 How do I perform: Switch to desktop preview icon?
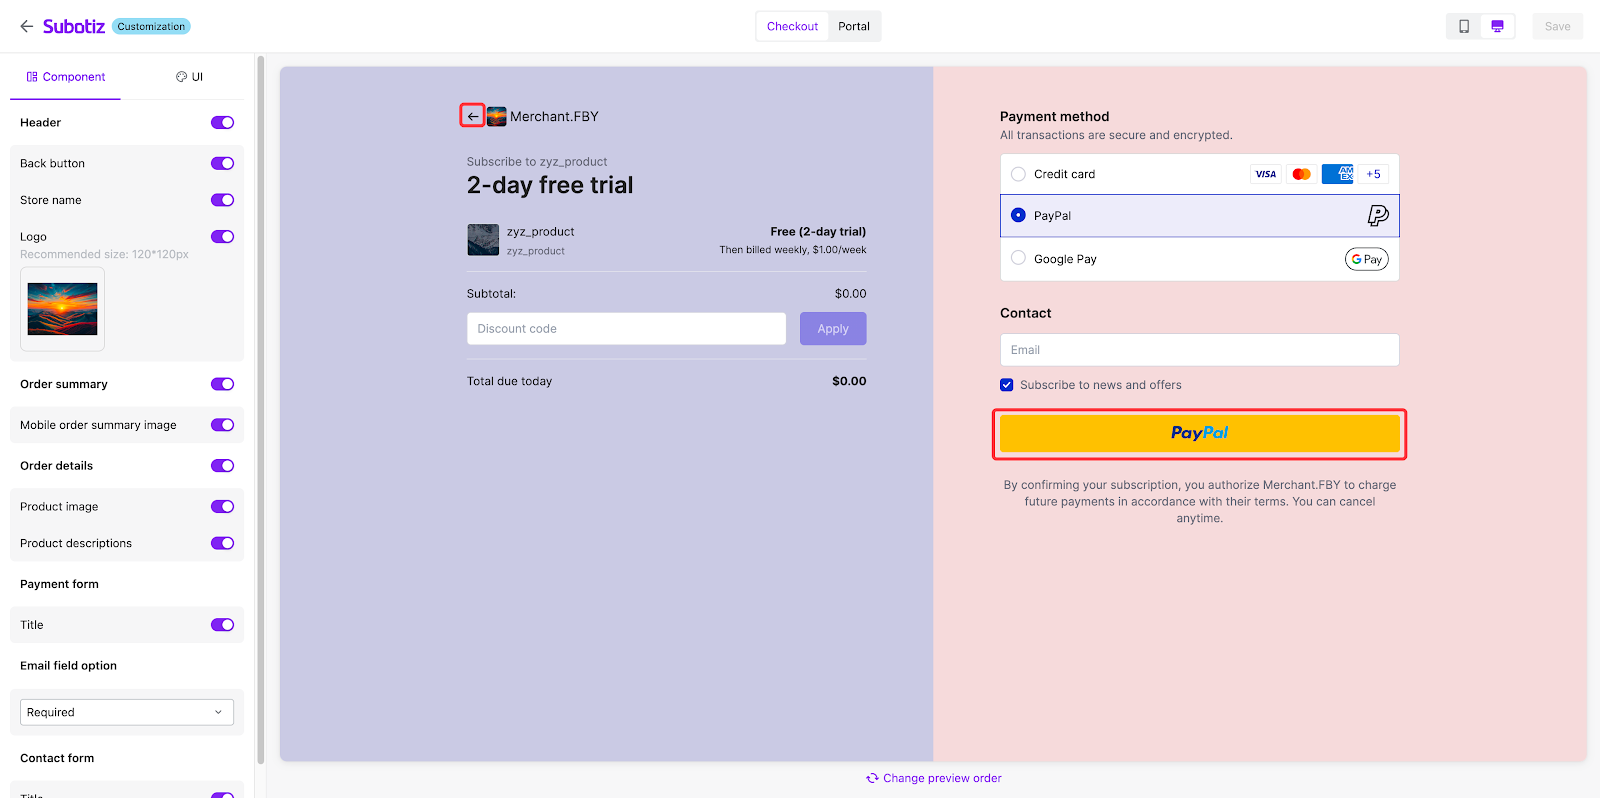(x=1497, y=26)
